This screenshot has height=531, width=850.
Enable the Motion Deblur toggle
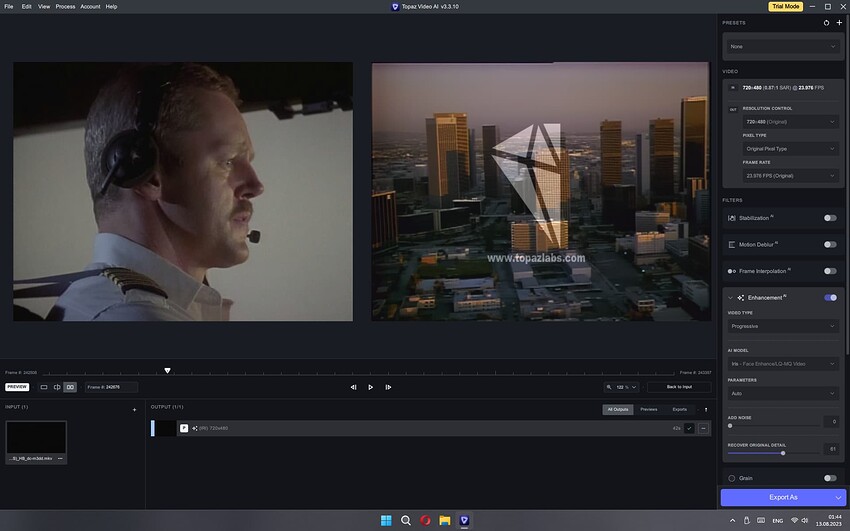click(830, 244)
